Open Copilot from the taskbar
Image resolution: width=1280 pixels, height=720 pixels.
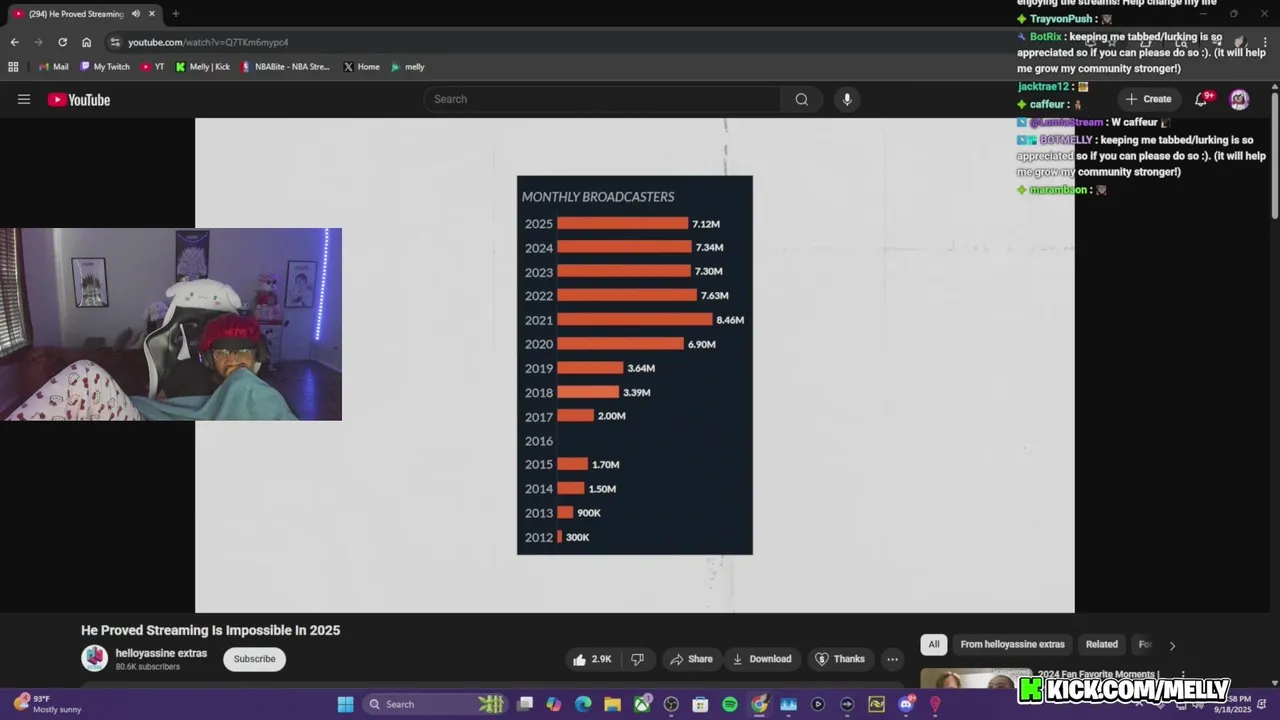pyautogui.click(x=554, y=704)
